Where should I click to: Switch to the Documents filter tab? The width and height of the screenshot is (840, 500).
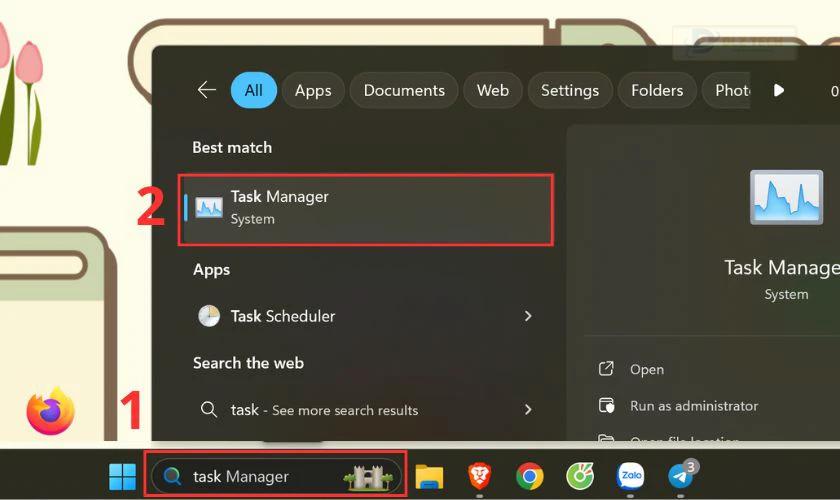404,90
